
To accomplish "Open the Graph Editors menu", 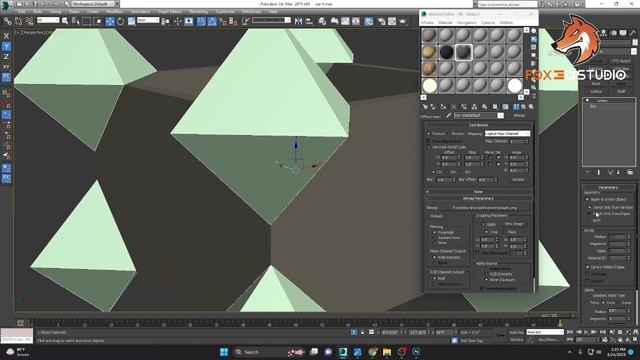I will pyautogui.click(x=170, y=12).
